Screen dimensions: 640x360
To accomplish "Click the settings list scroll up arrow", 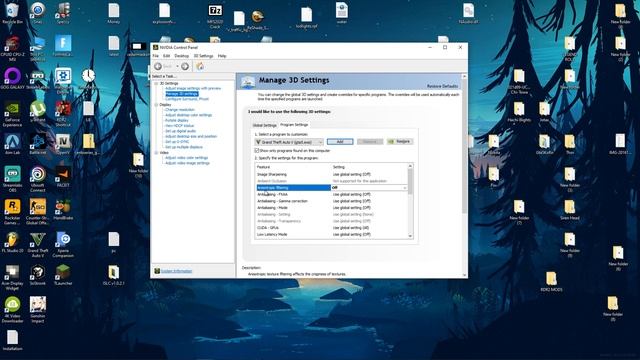I will point(410,166).
